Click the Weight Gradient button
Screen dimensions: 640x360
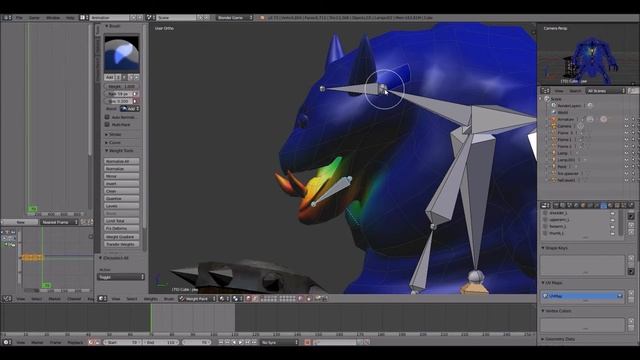pyautogui.click(x=122, y=237)
